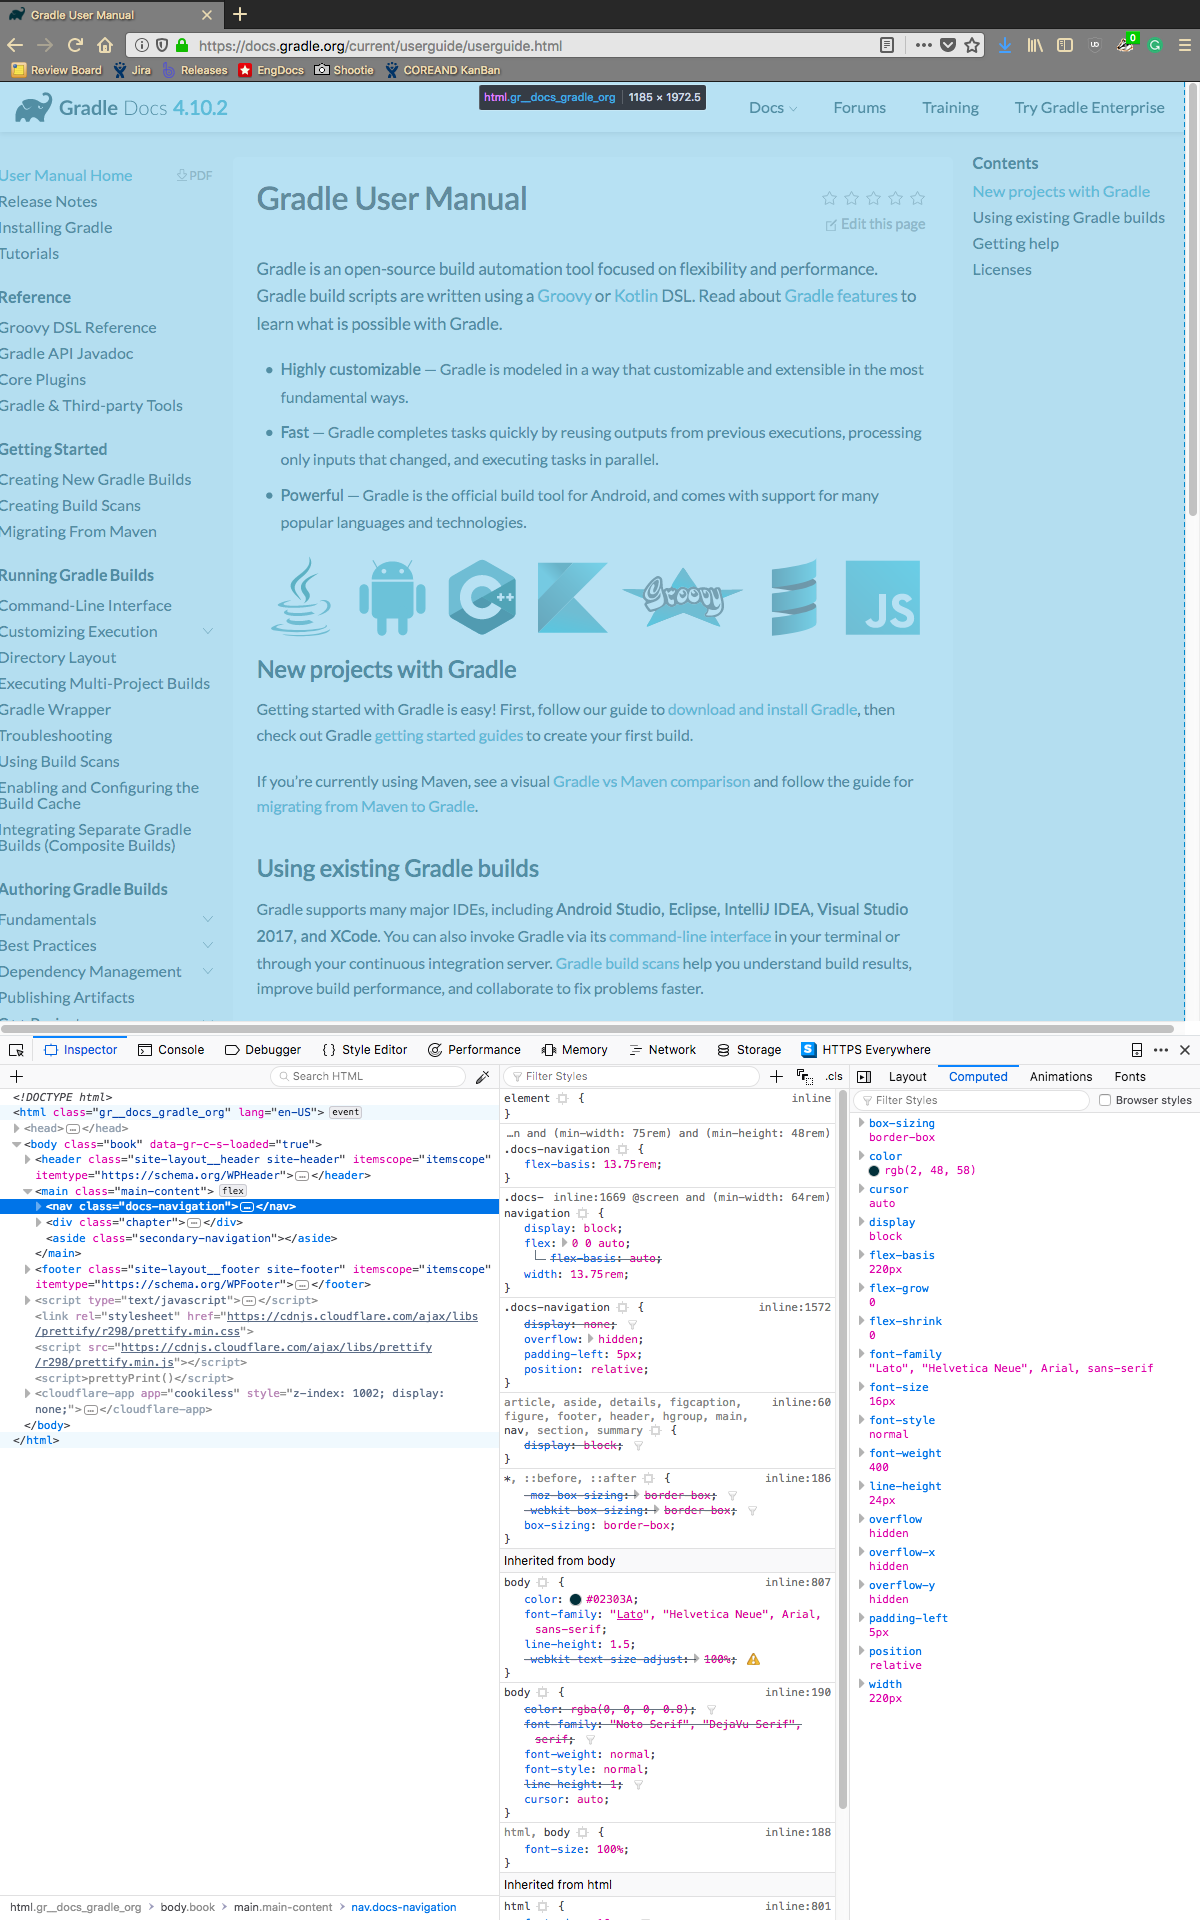Open the DevTools customize three-dot menu
The image size is (1200, 1920).
[1161, 1050]
